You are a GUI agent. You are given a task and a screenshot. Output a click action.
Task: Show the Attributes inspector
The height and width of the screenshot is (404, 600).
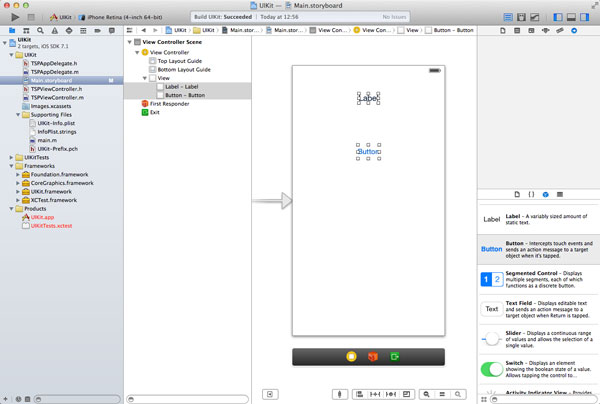point(545,31)
